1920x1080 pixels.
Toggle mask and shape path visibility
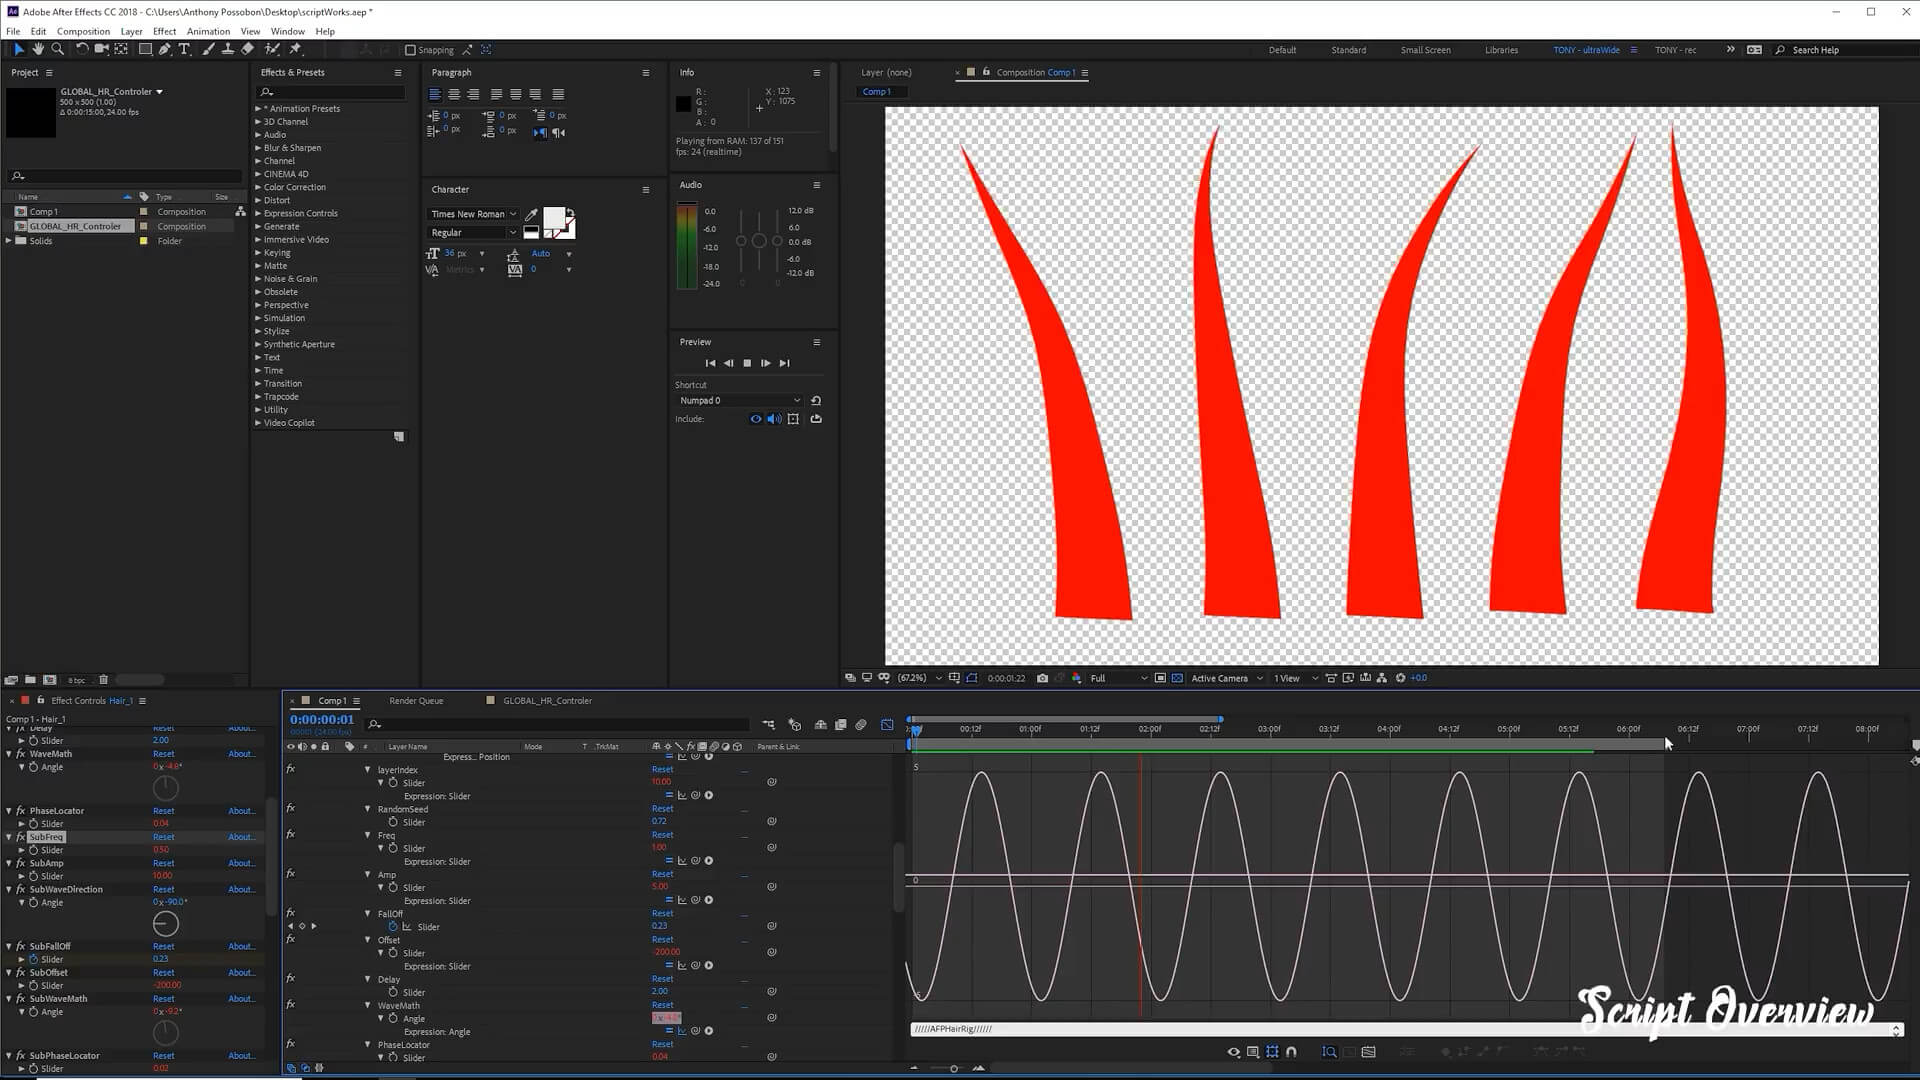tap(972, 678)
